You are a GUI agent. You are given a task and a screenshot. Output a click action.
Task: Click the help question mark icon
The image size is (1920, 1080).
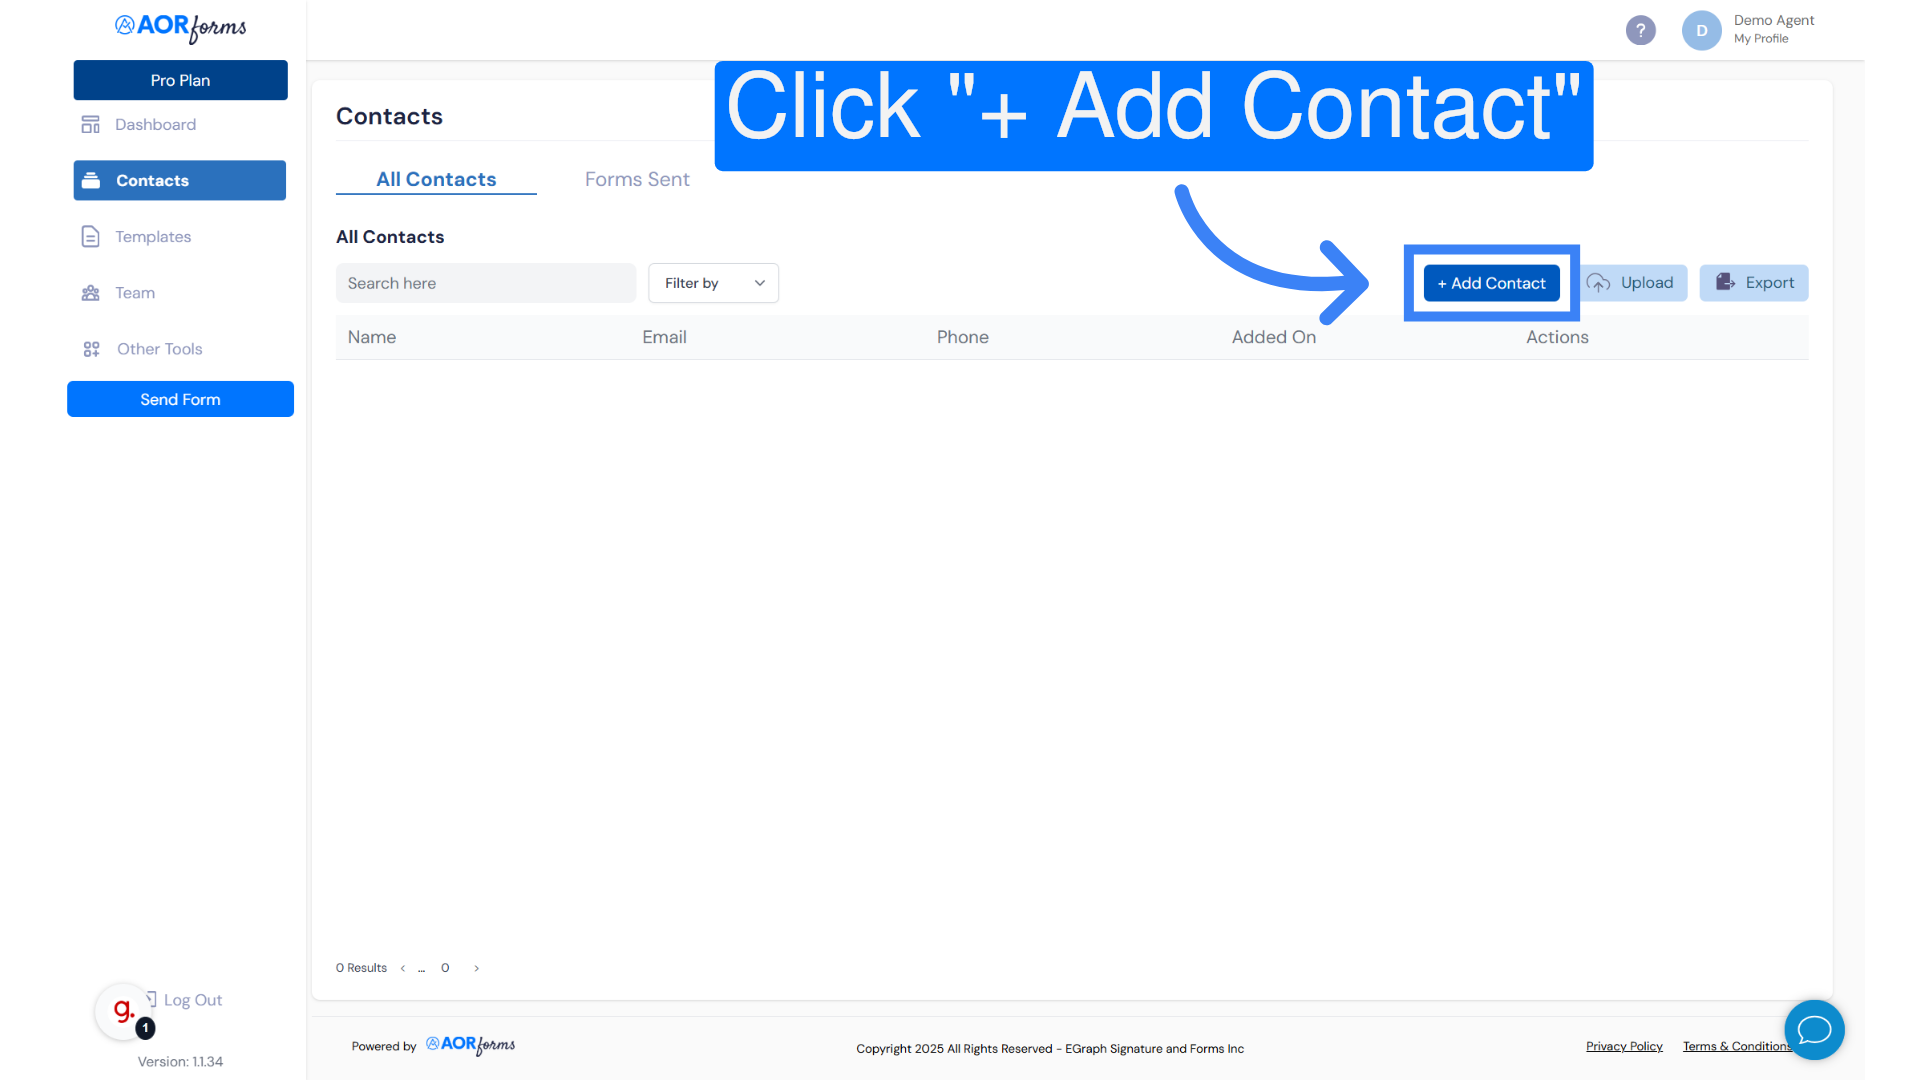(1640, 30)
